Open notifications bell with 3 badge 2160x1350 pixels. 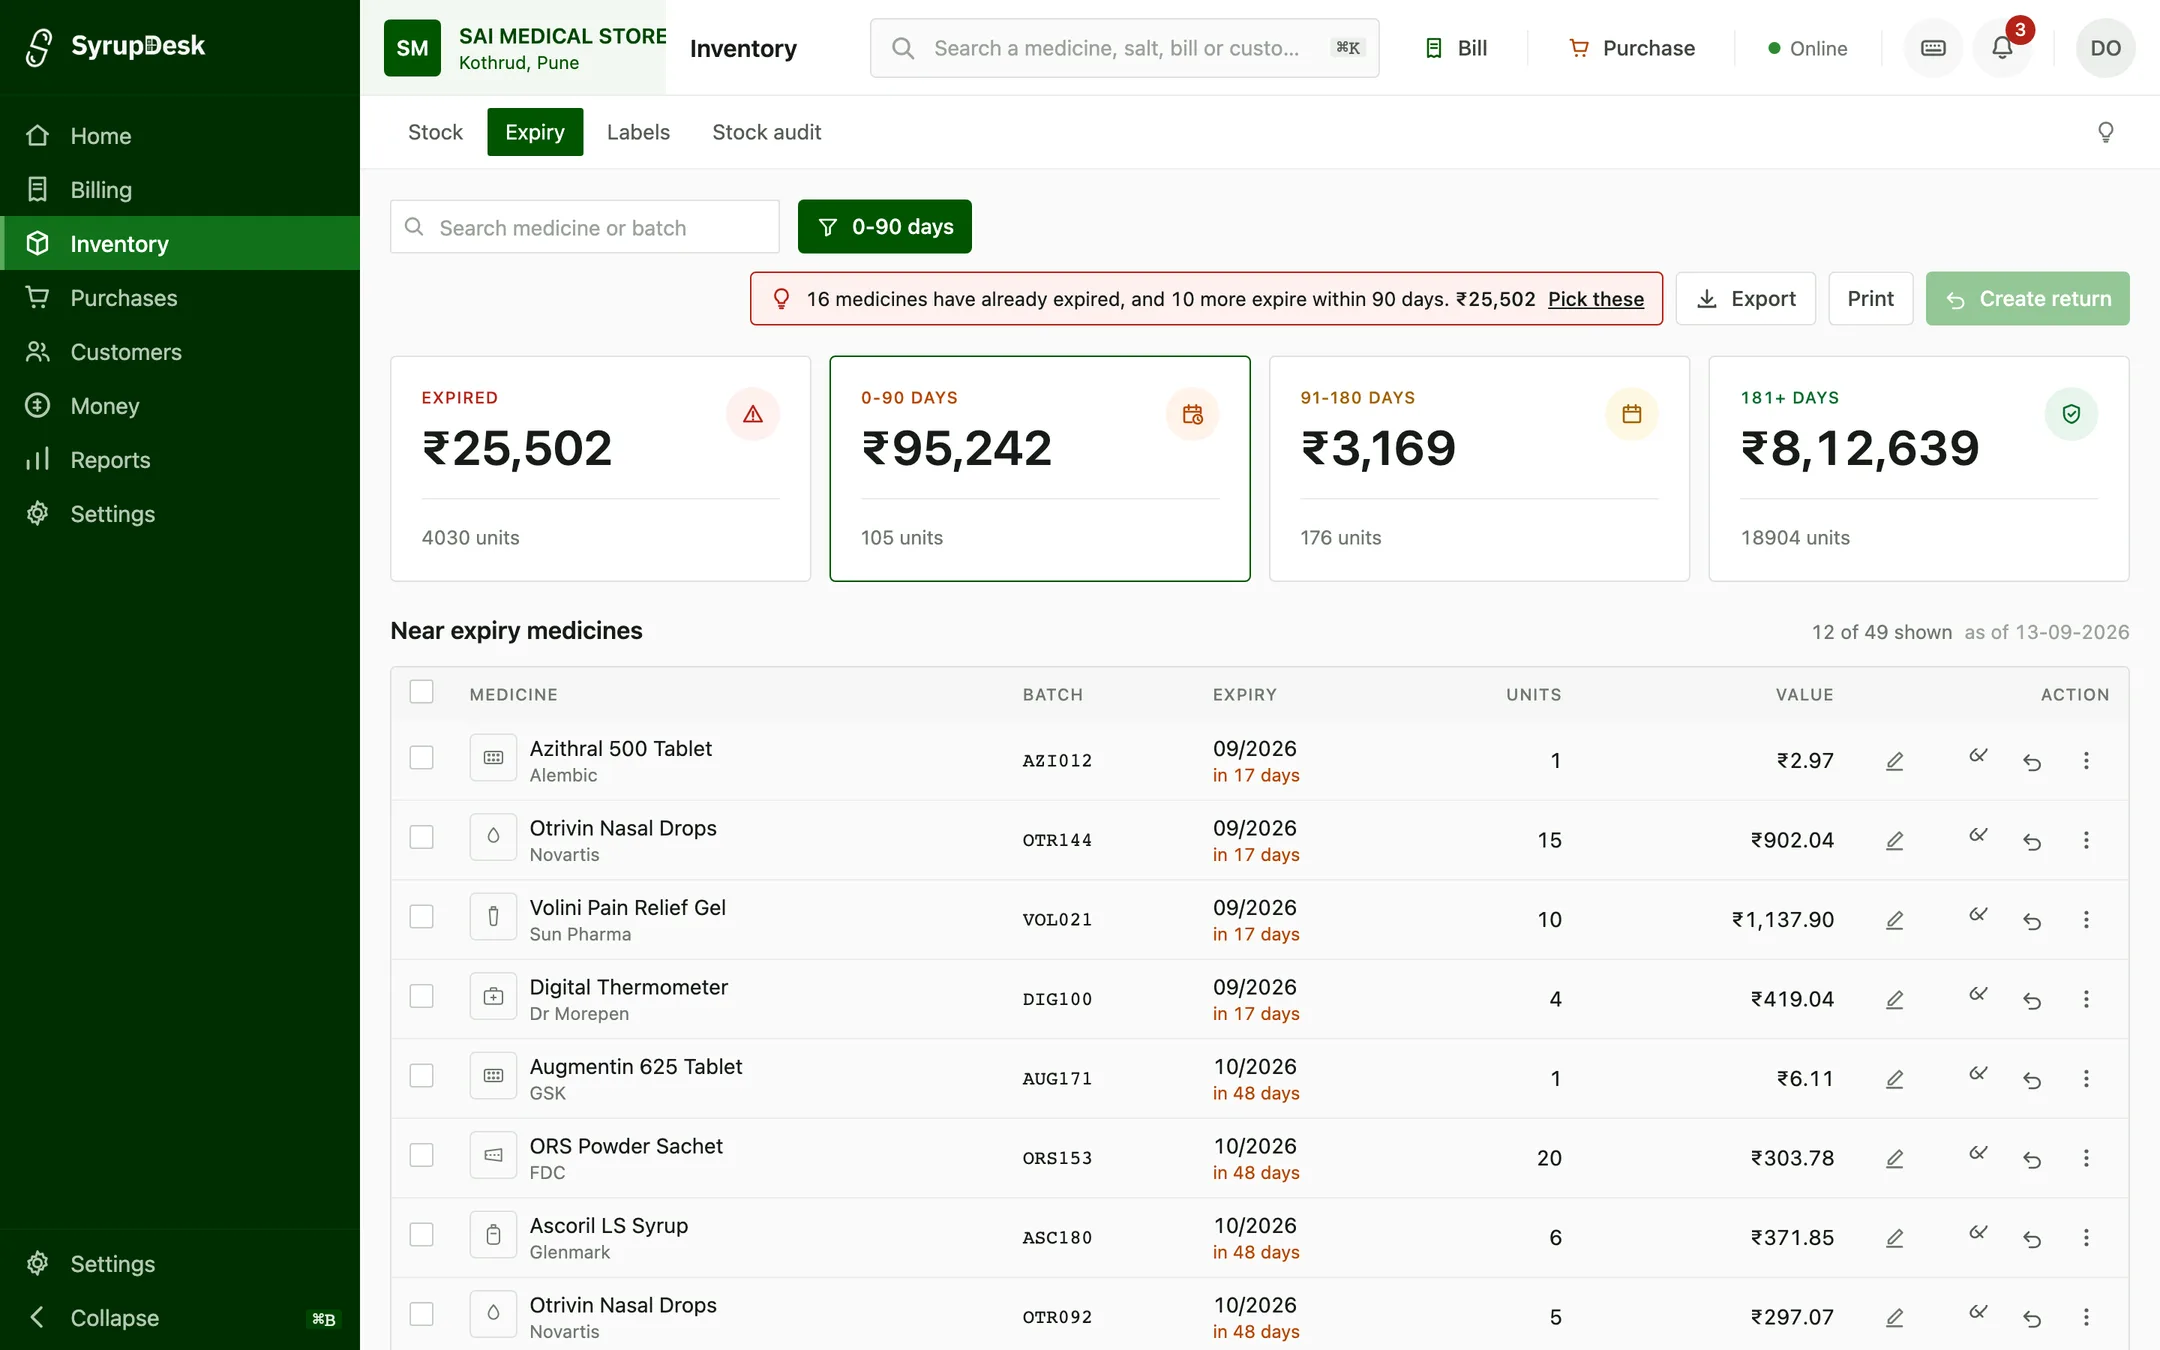tap(2002, 48)
